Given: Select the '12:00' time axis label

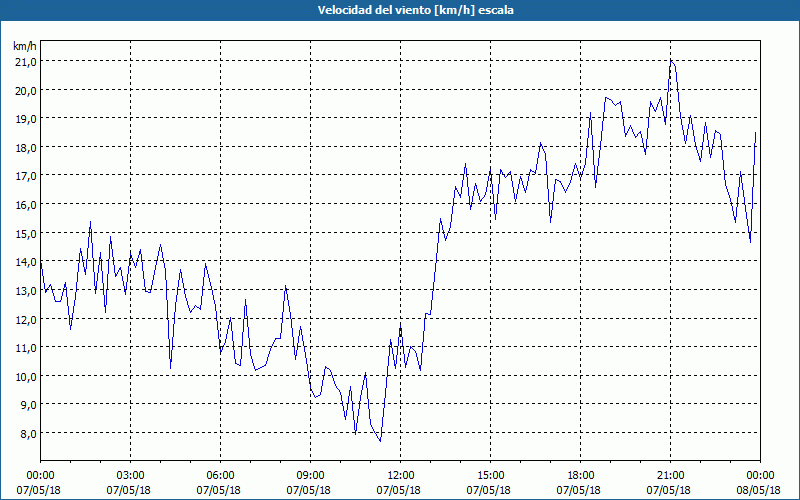Looking at the screenshot, I should [401, 476].
